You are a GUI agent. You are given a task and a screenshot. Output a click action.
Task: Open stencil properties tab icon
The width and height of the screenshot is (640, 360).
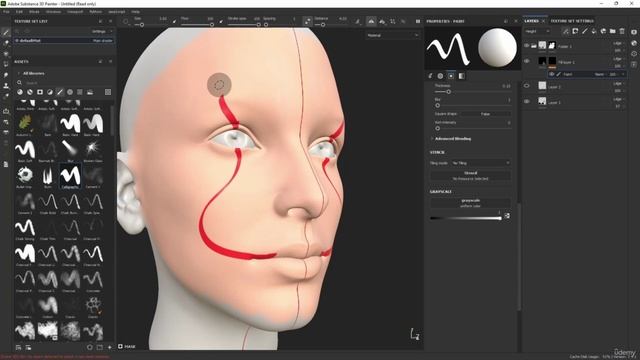pyautogui.click(x=451, y=76)
